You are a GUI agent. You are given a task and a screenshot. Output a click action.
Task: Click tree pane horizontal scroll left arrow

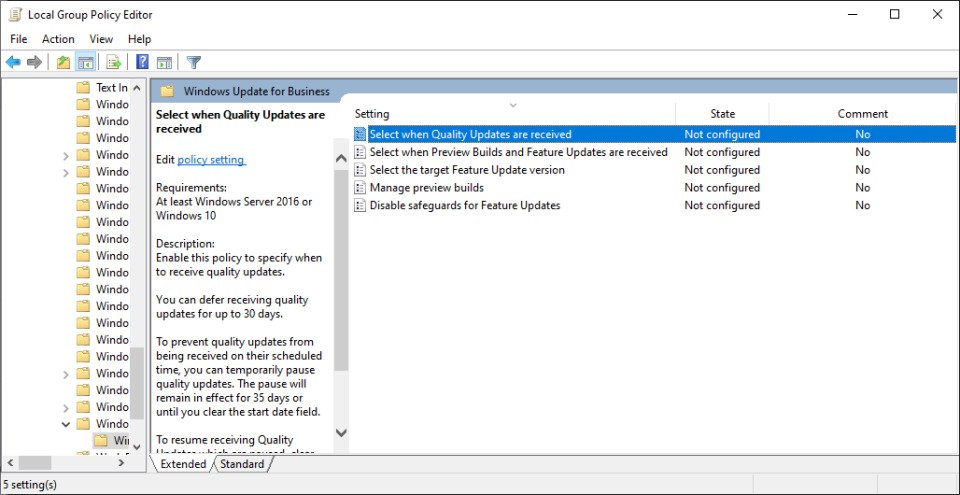point(9,463)
